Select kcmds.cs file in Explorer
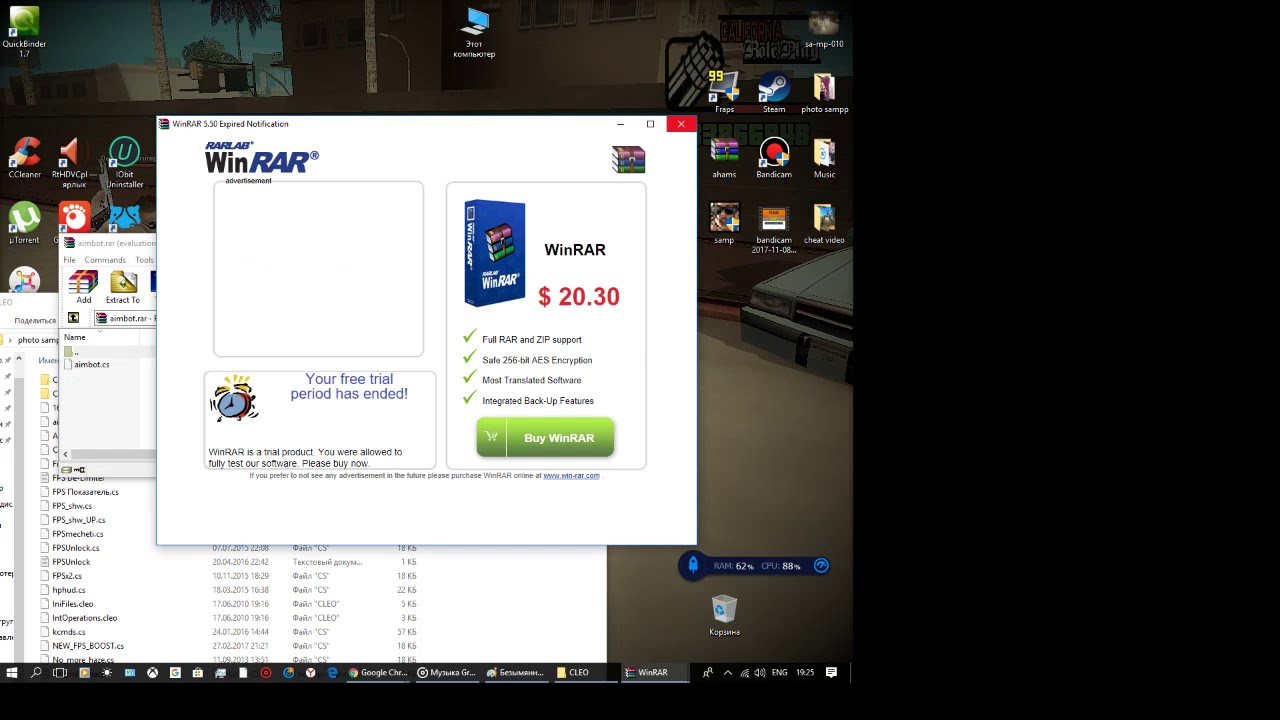Viewport: 1280px width, 720px height. coord(69,632)
